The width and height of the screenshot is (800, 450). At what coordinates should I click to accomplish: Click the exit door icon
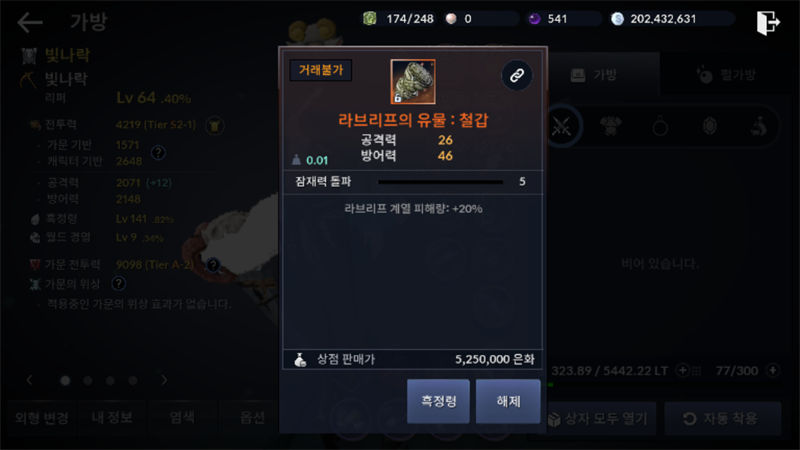768,23
